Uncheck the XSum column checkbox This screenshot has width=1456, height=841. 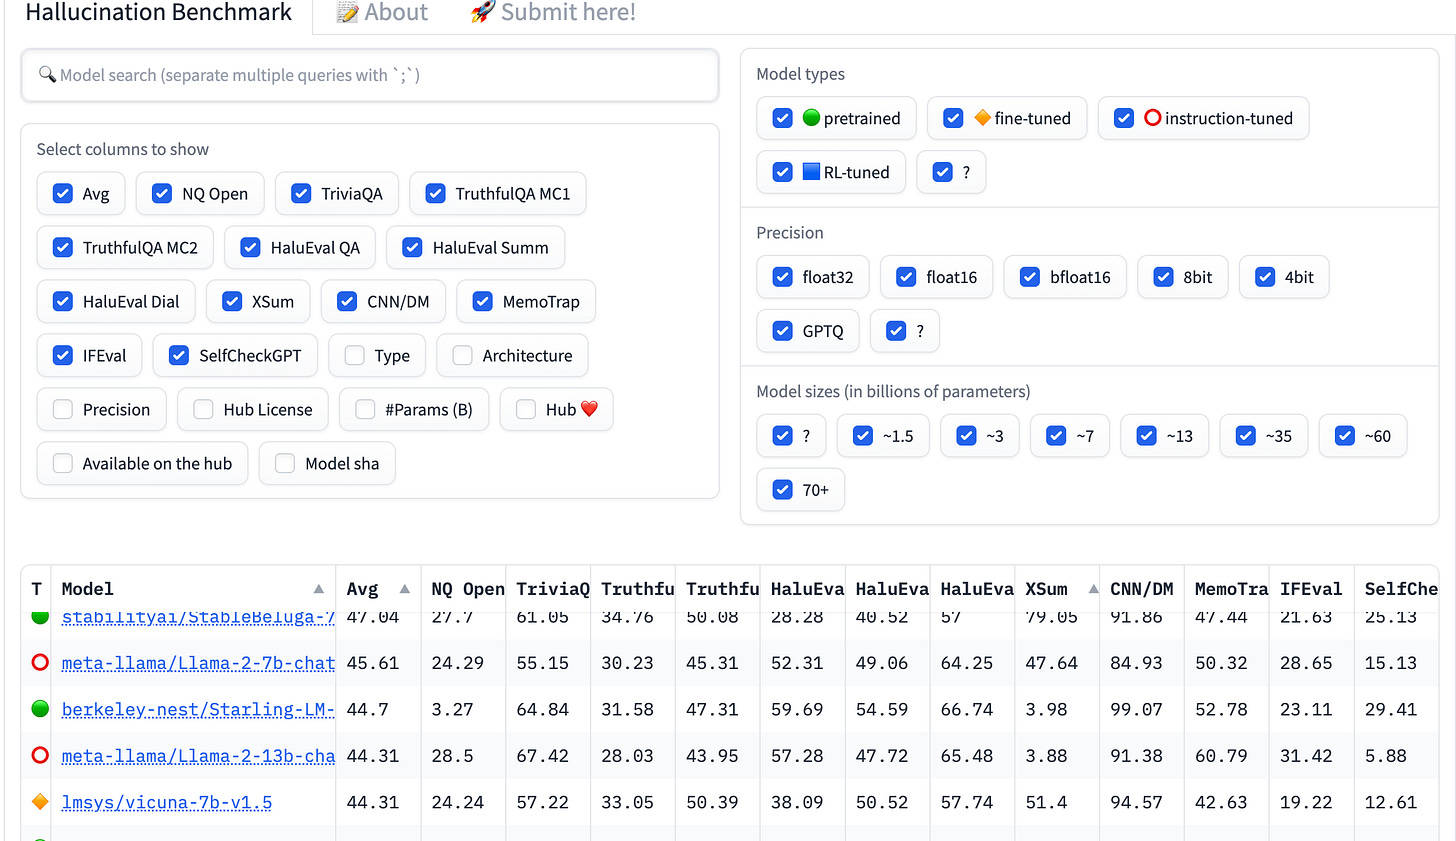tap(232, 302)
